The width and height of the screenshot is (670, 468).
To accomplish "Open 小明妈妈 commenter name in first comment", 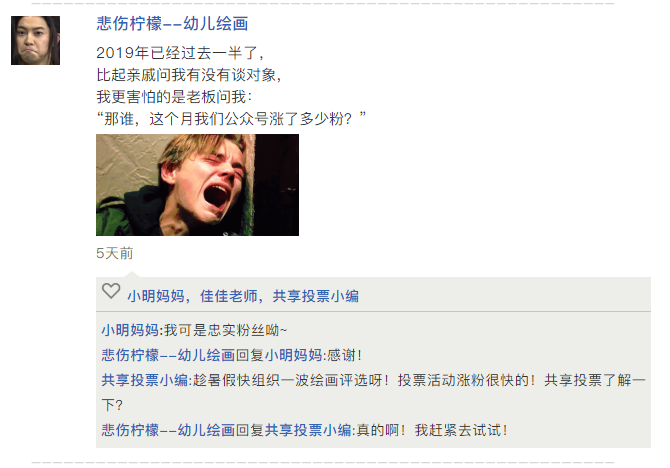I will 130,330.
